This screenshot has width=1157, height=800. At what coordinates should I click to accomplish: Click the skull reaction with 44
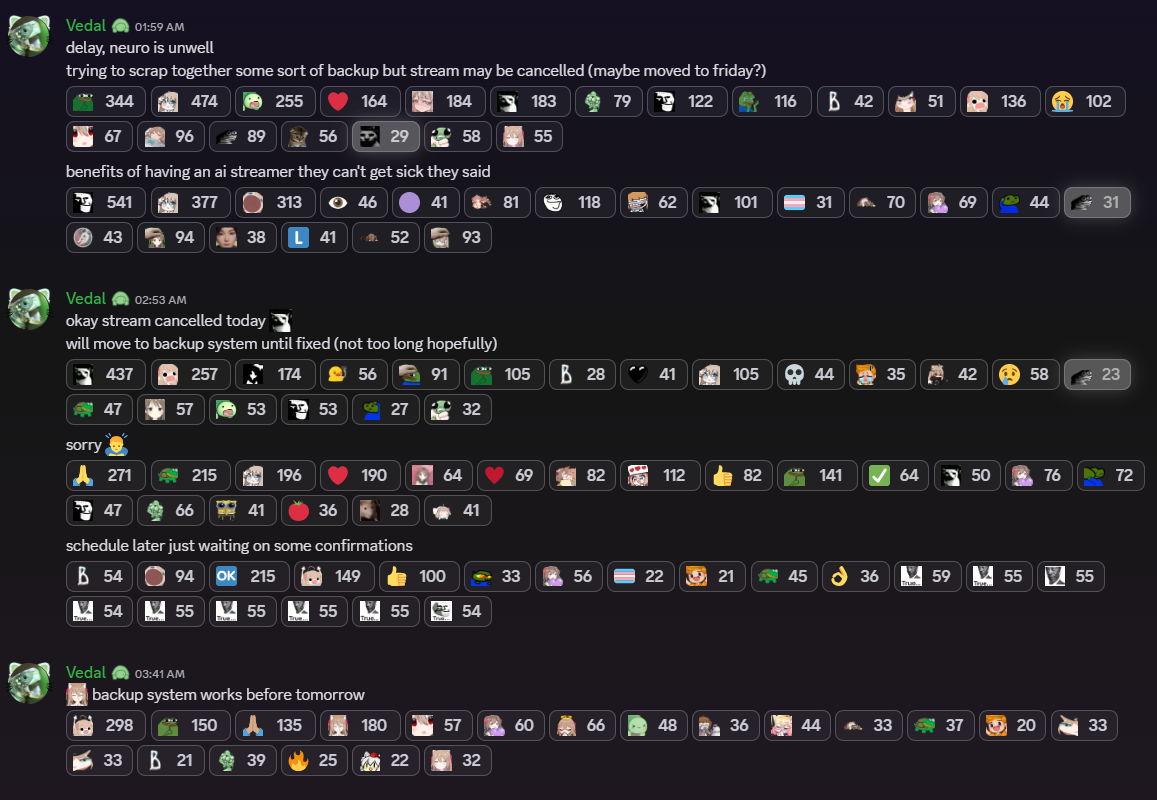coord(809,375)
